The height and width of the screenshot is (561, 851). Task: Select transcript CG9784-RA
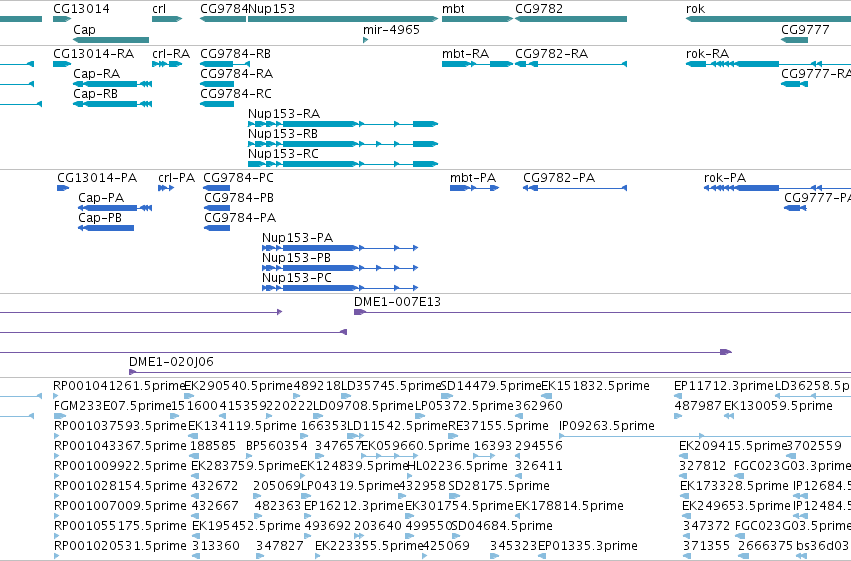[237, 74]
